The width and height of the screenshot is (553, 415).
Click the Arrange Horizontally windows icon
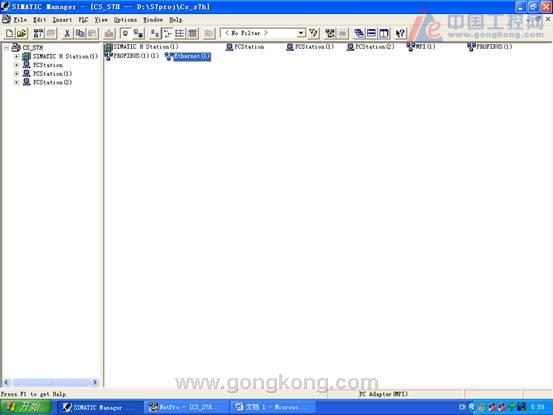pos(371,33)
